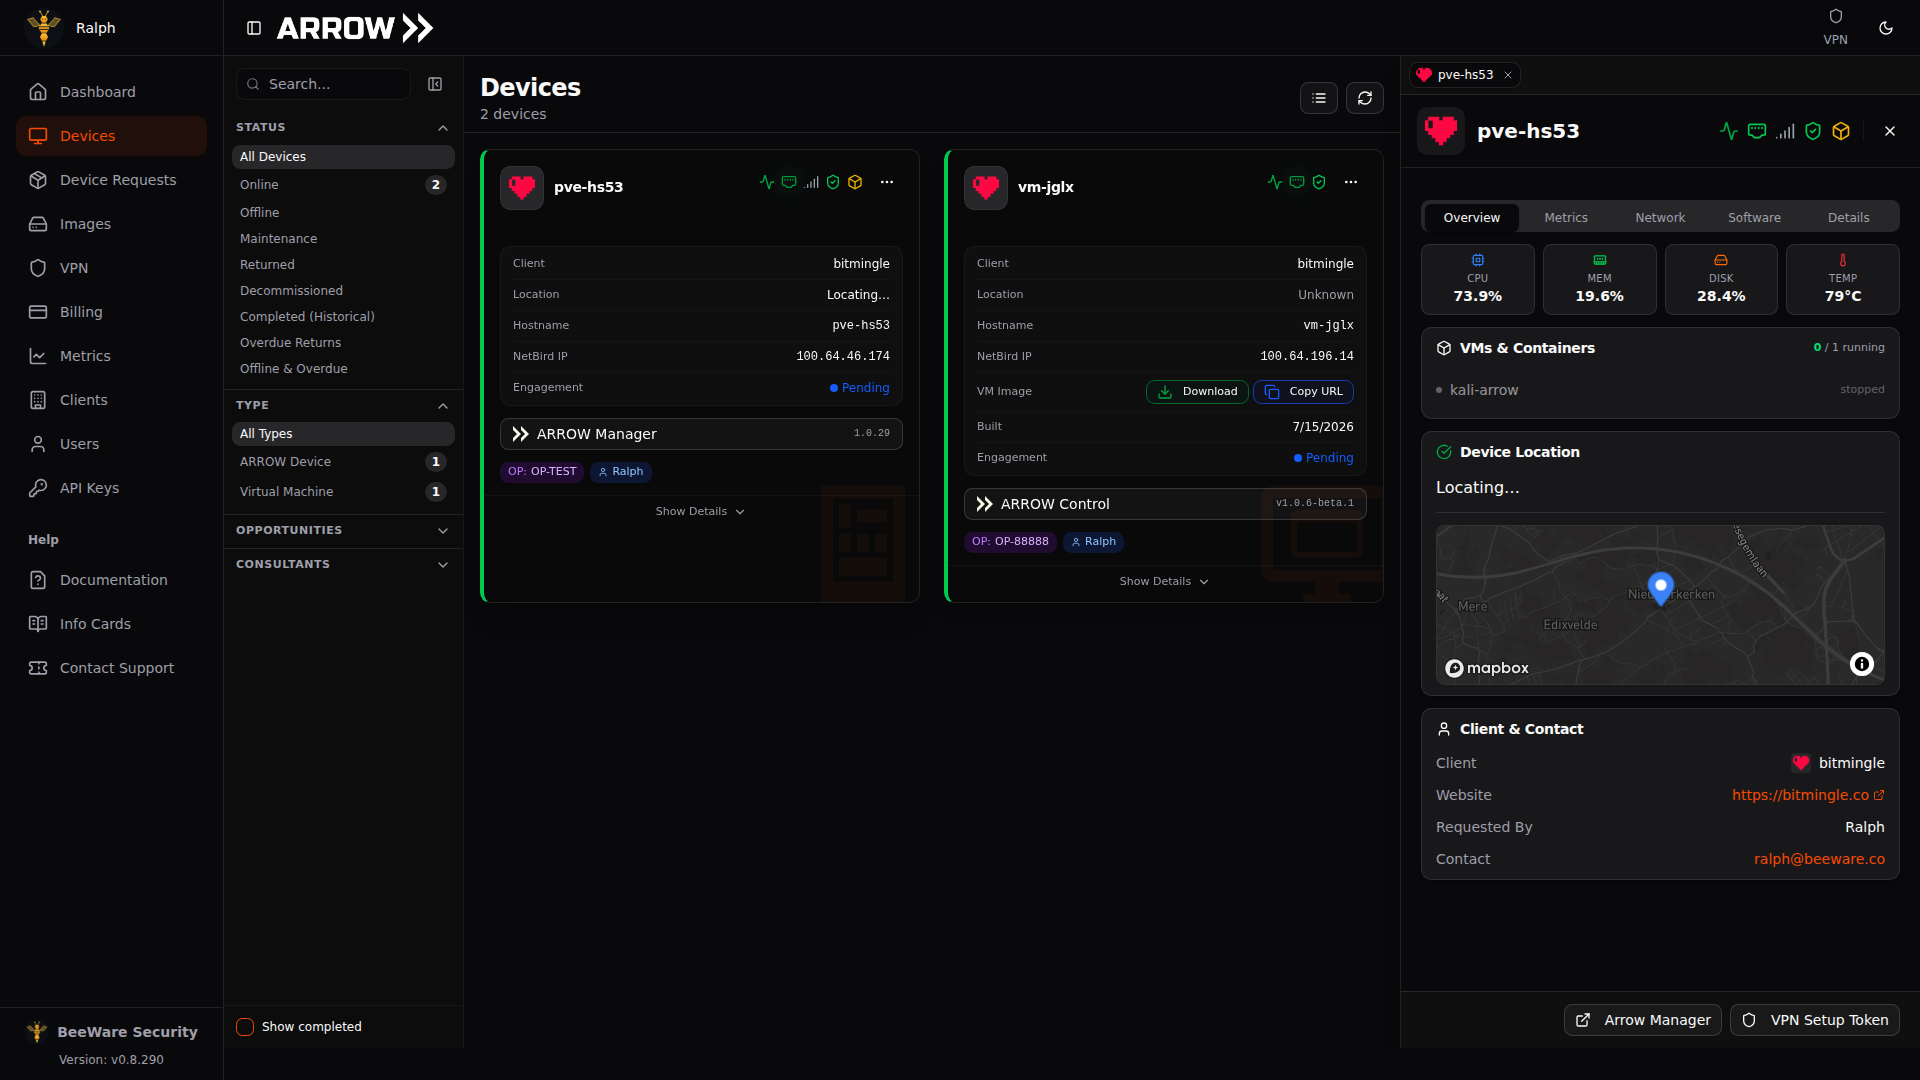
Task: Open the Mapbox info button on map
Action: point(1862,664)
